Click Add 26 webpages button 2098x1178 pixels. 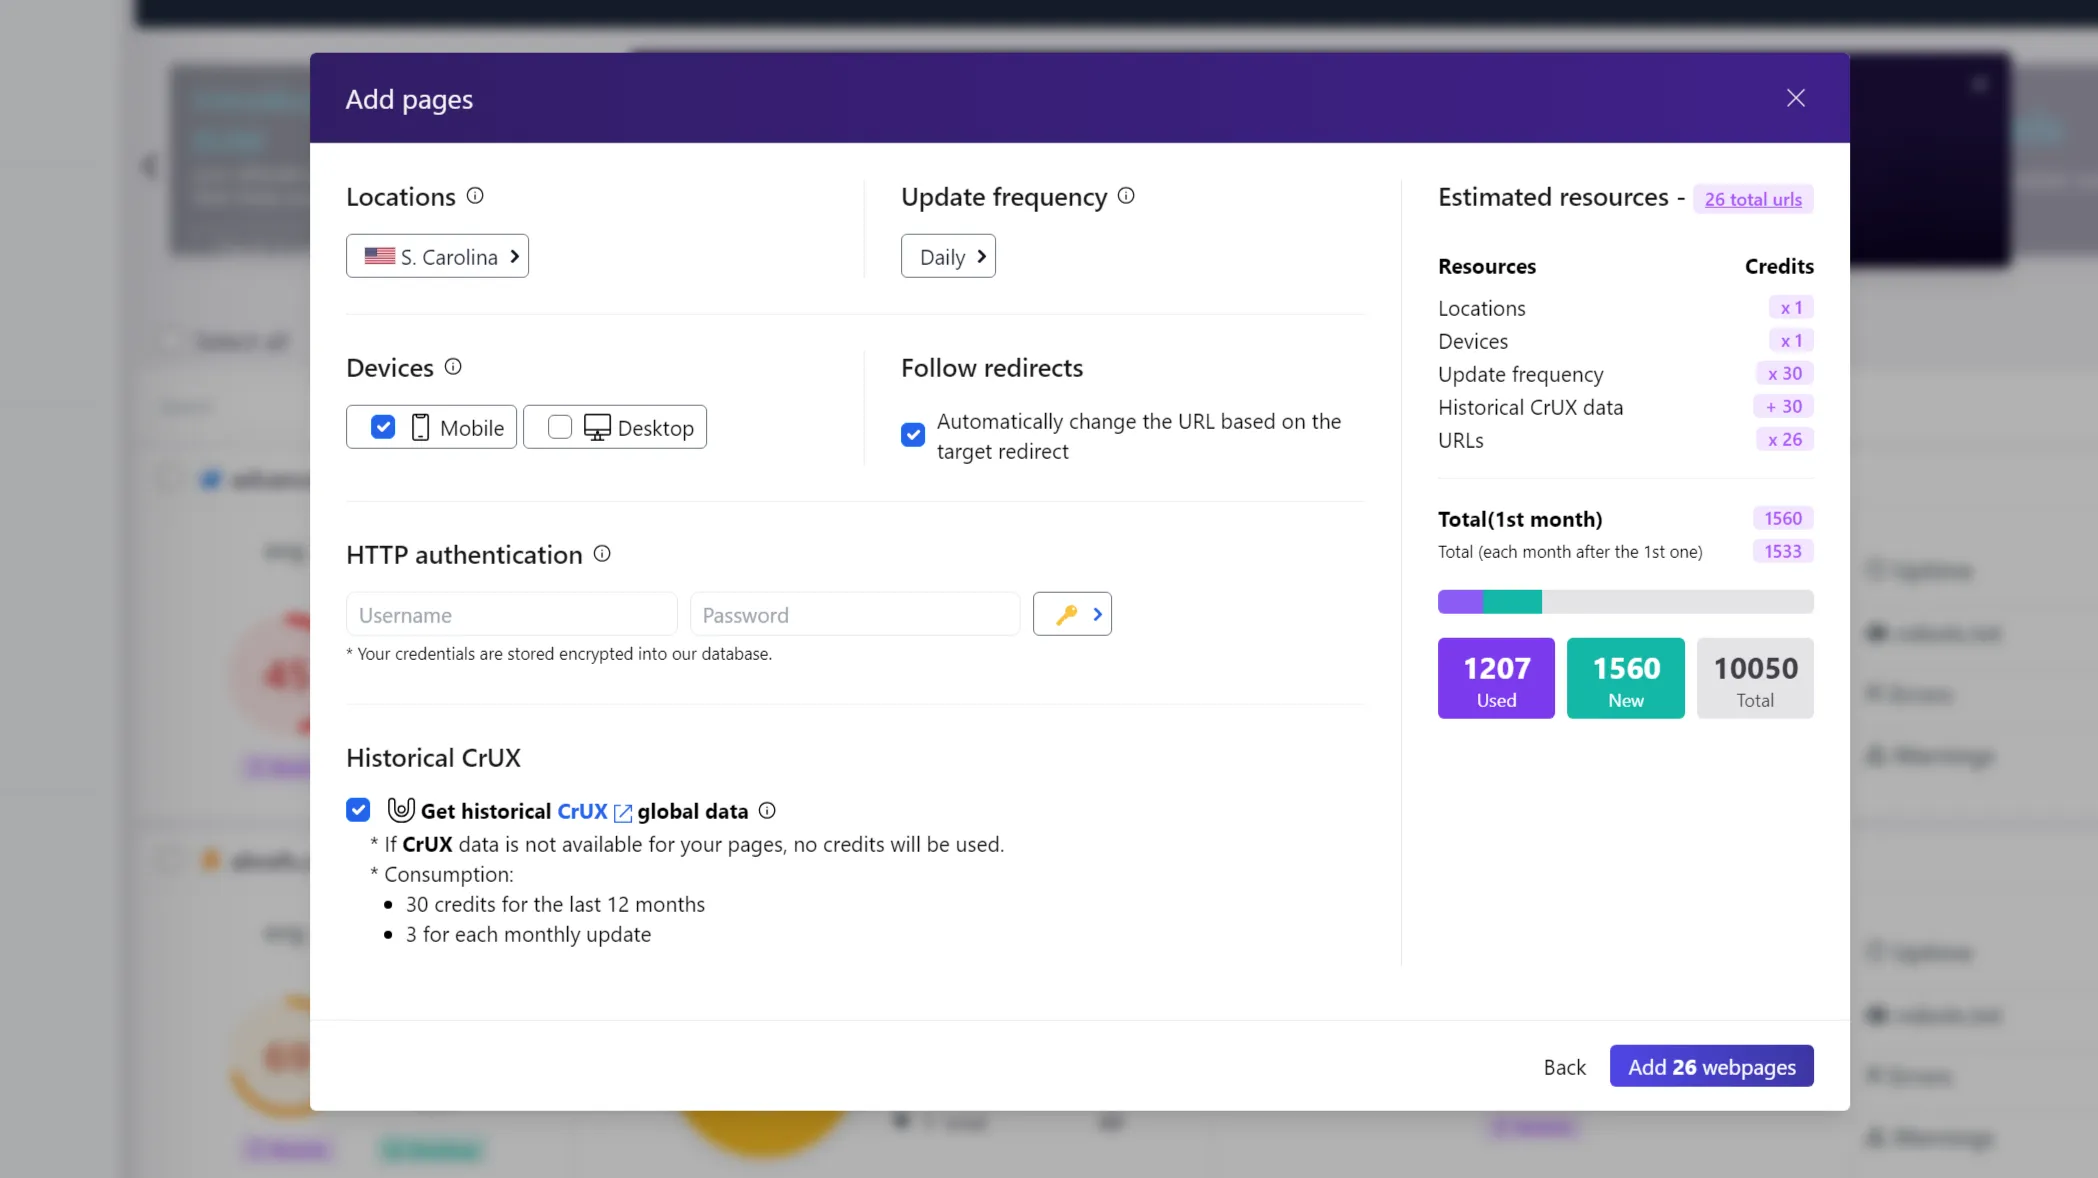tap(1711, 1067)
